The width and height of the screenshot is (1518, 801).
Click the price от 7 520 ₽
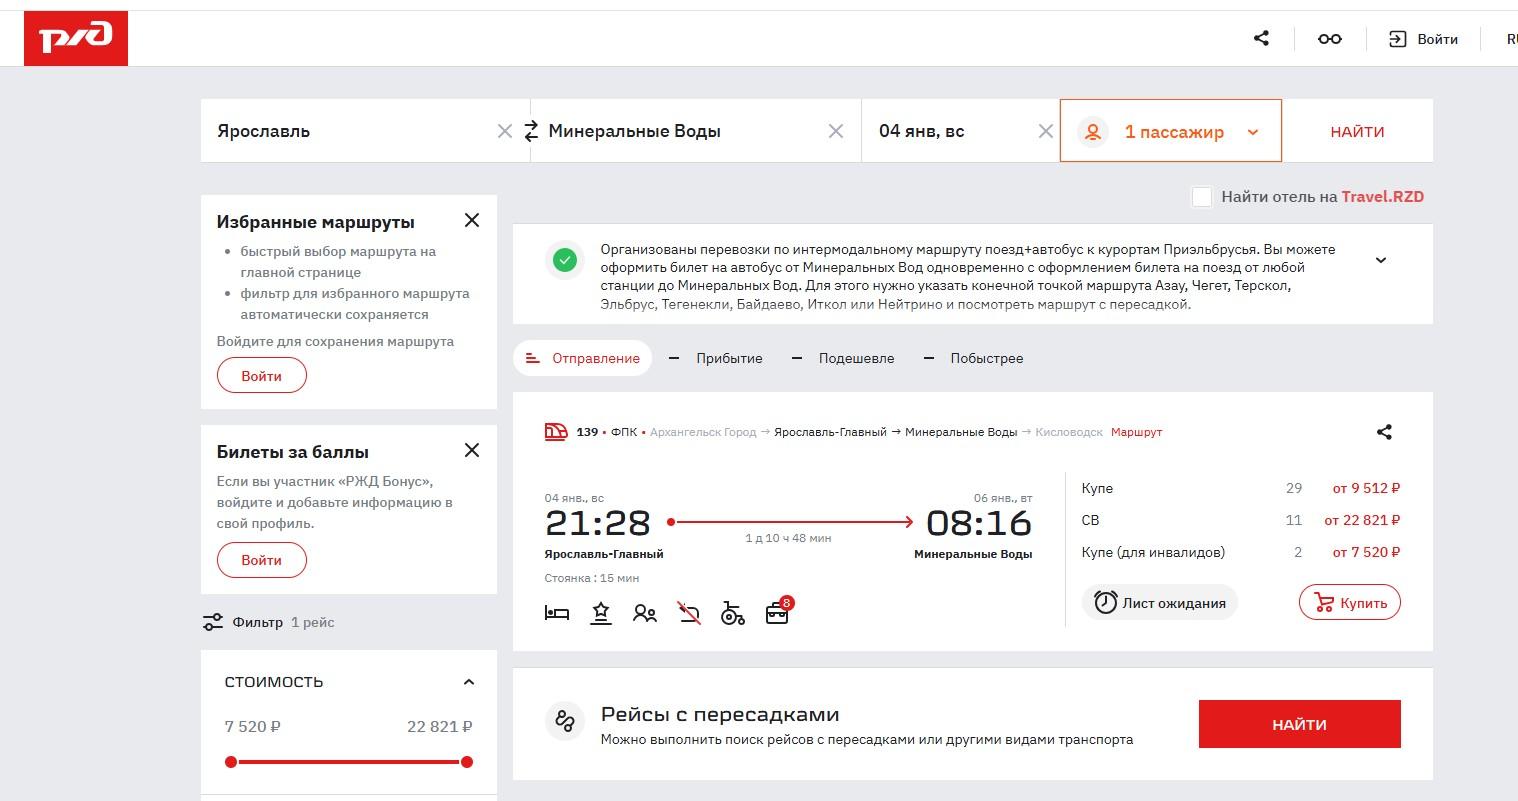coord(1366,552)
